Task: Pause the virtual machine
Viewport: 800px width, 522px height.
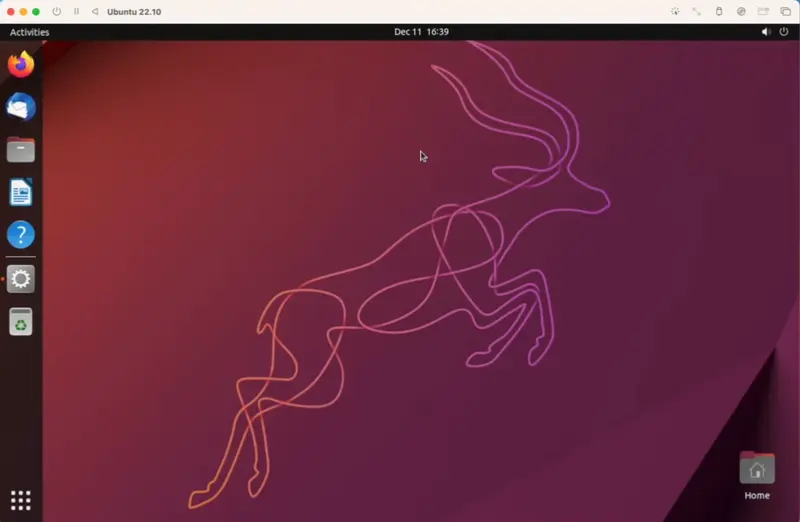Action: 77,11
